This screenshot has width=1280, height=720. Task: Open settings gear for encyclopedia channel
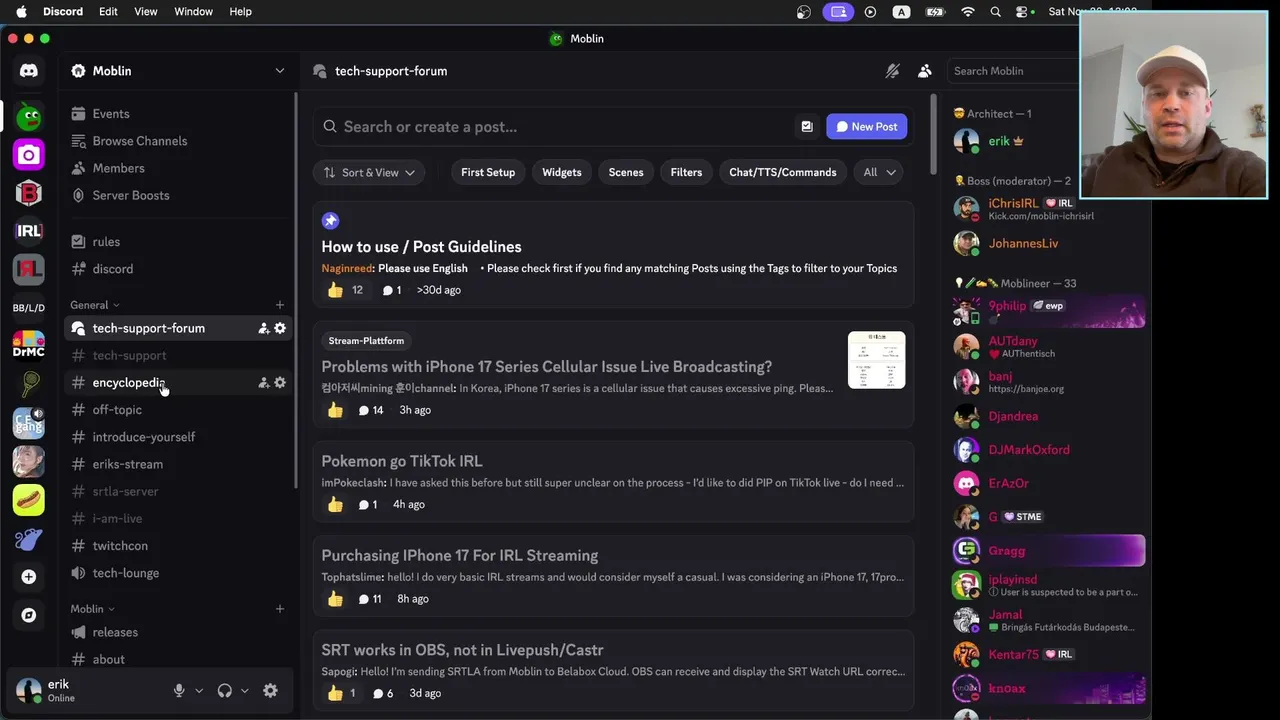280,382
